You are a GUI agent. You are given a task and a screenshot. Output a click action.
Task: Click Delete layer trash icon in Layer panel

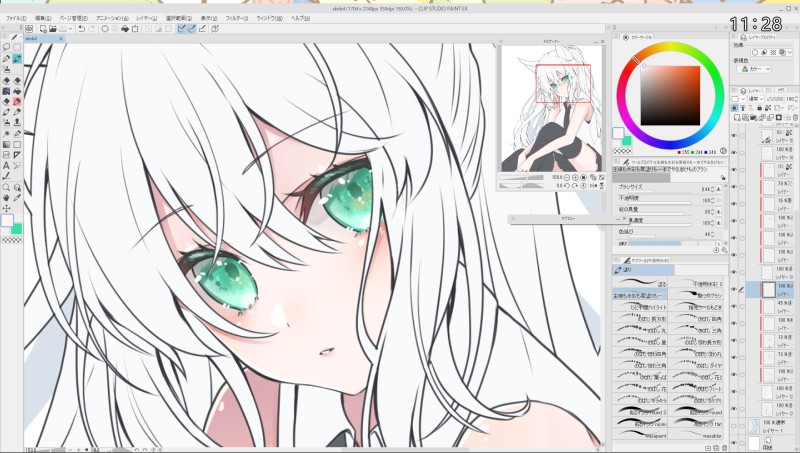pos(795,118)
